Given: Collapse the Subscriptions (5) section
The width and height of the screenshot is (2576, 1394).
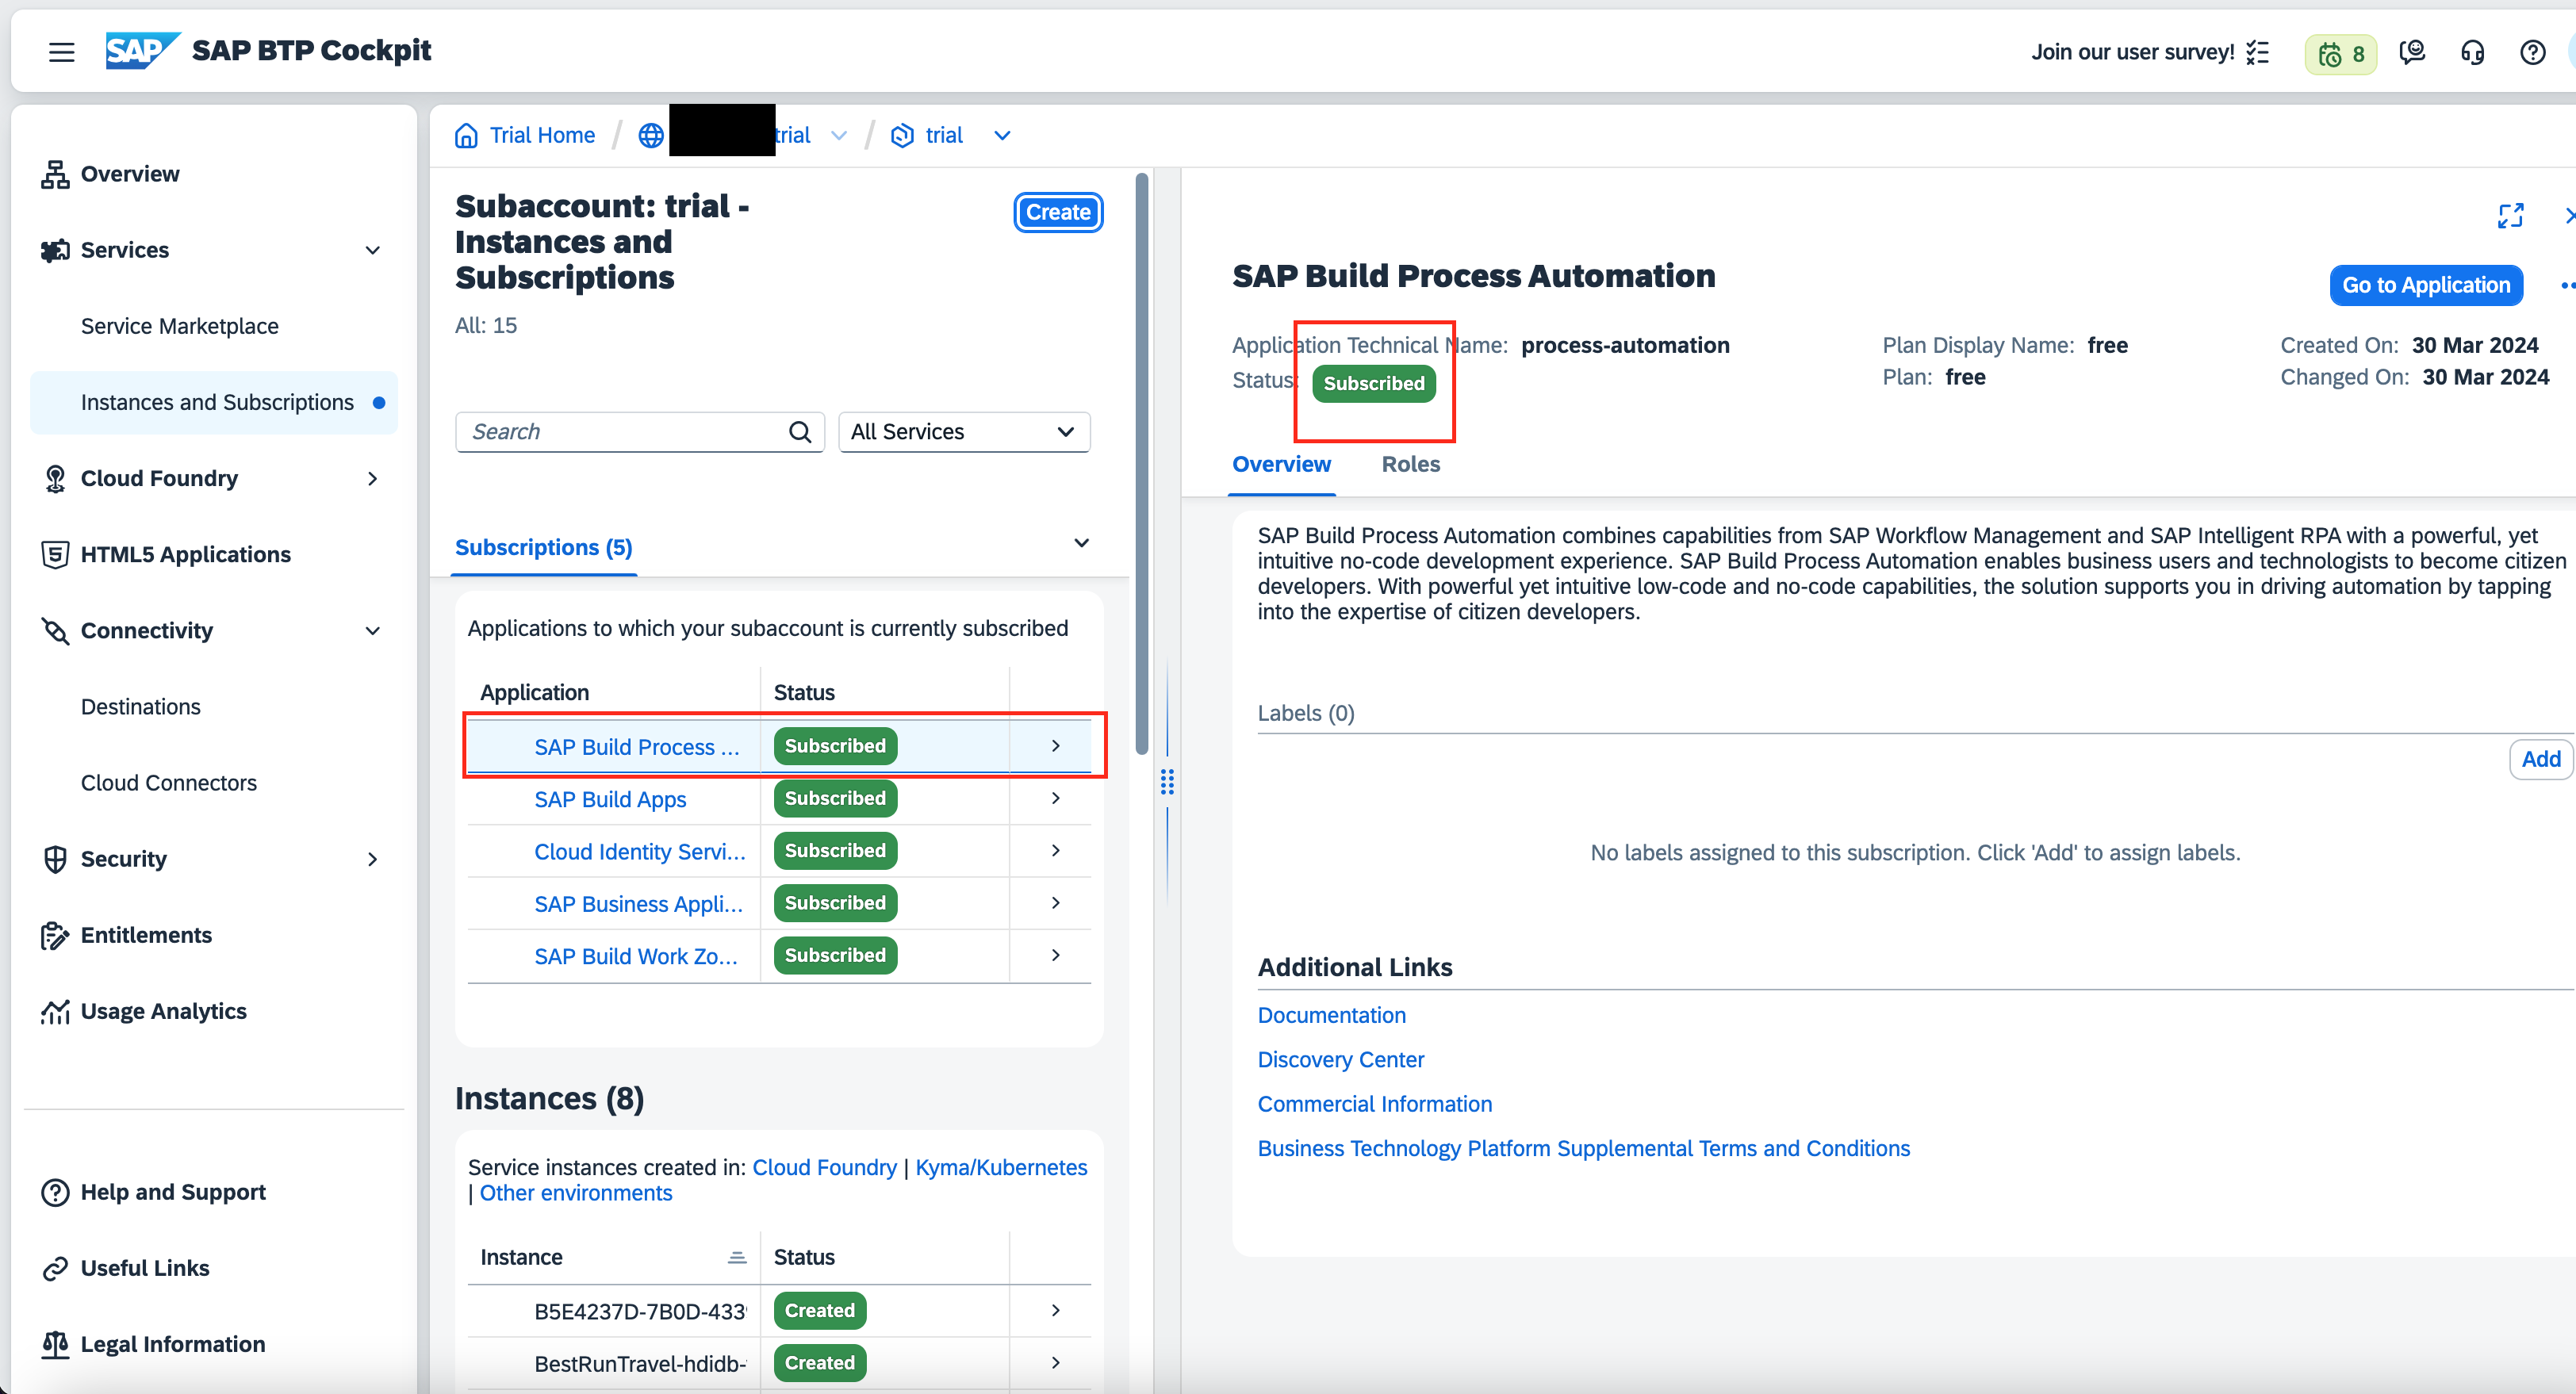Looking at the screenshot, I should coord(1081,543).
